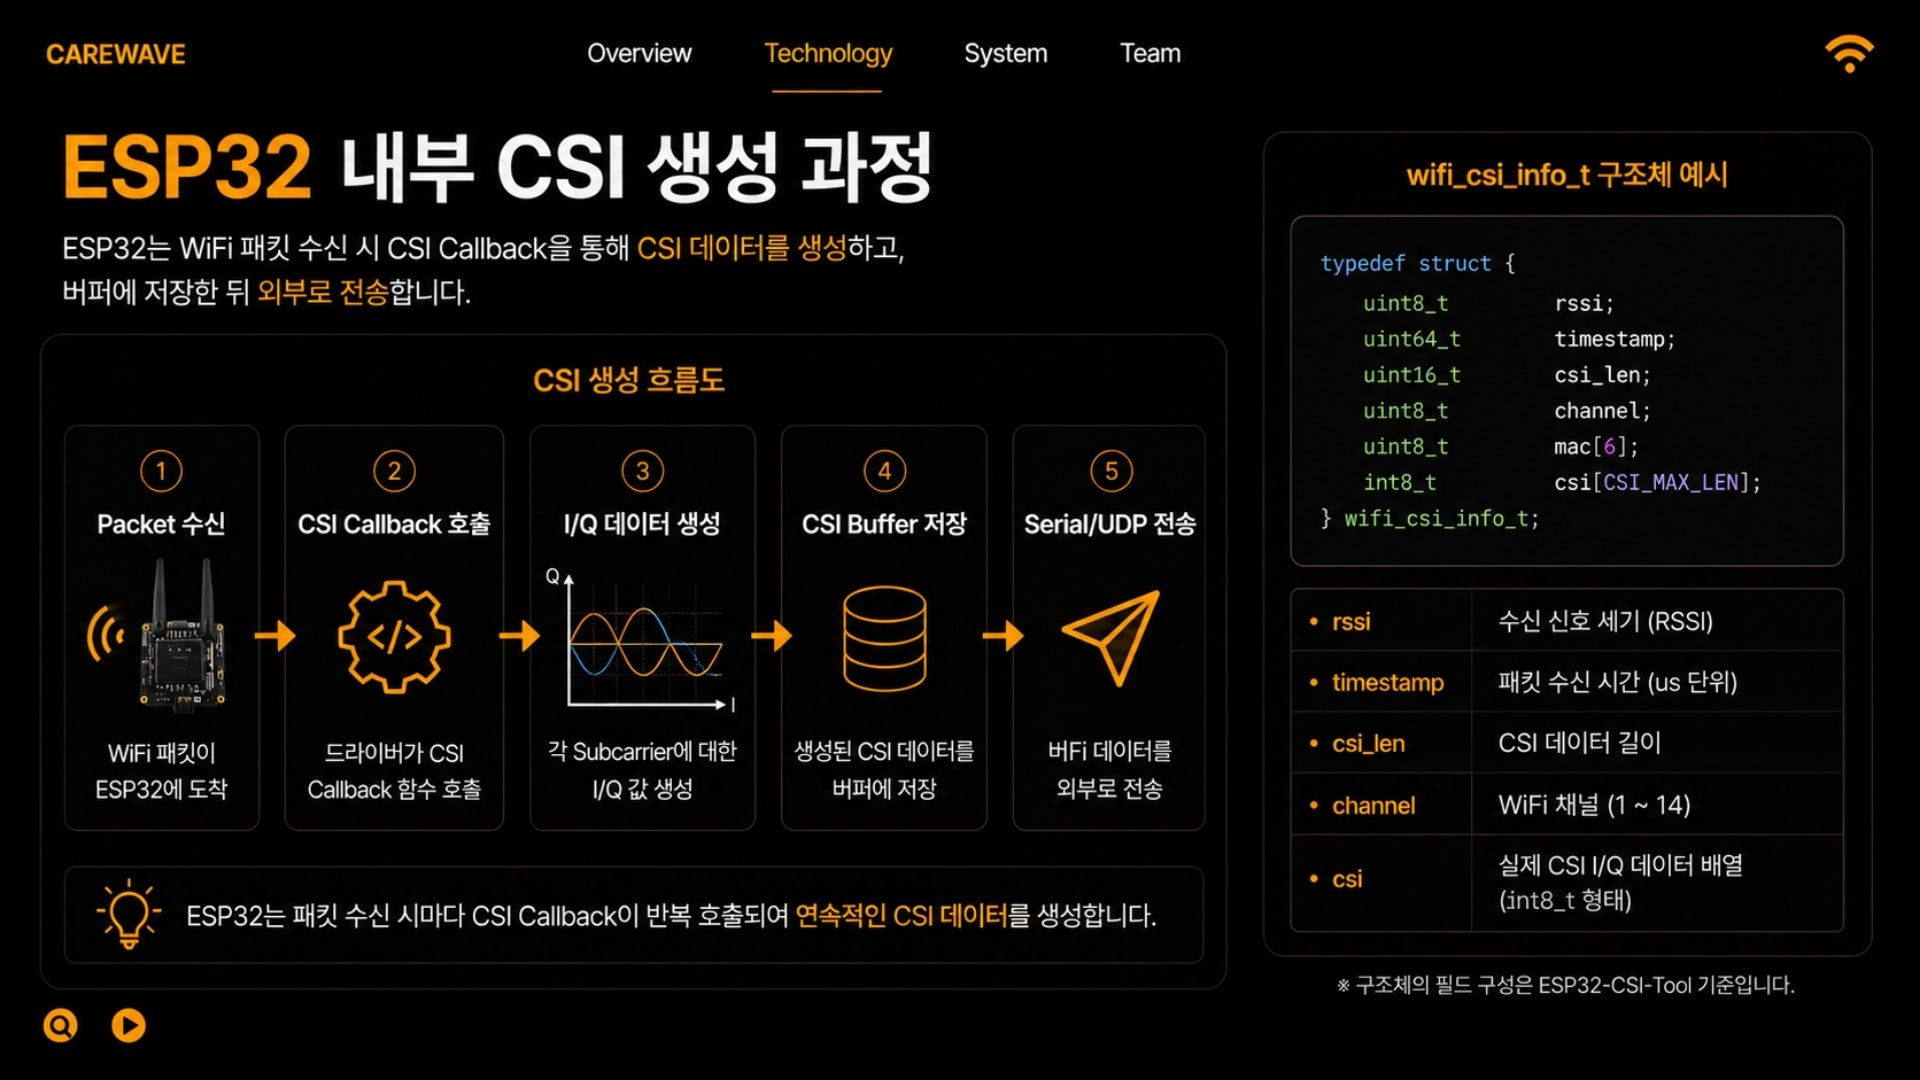Select the Technology tab

[828, 53]
